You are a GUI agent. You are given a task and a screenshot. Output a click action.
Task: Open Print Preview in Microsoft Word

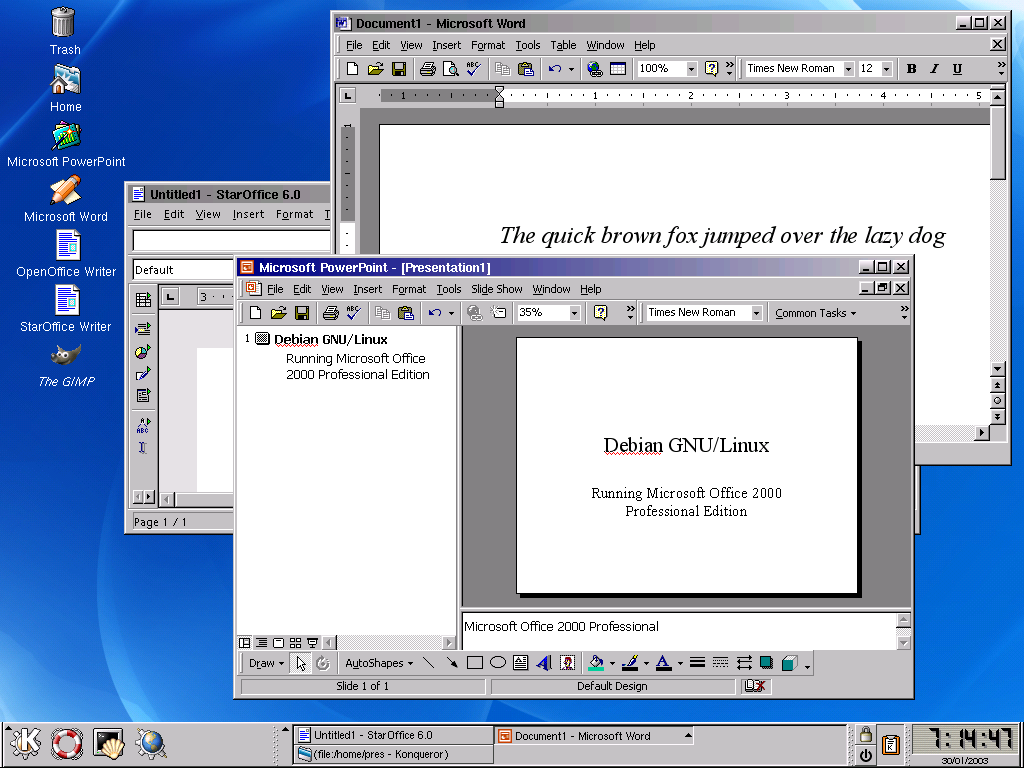[x=451, y=69]
